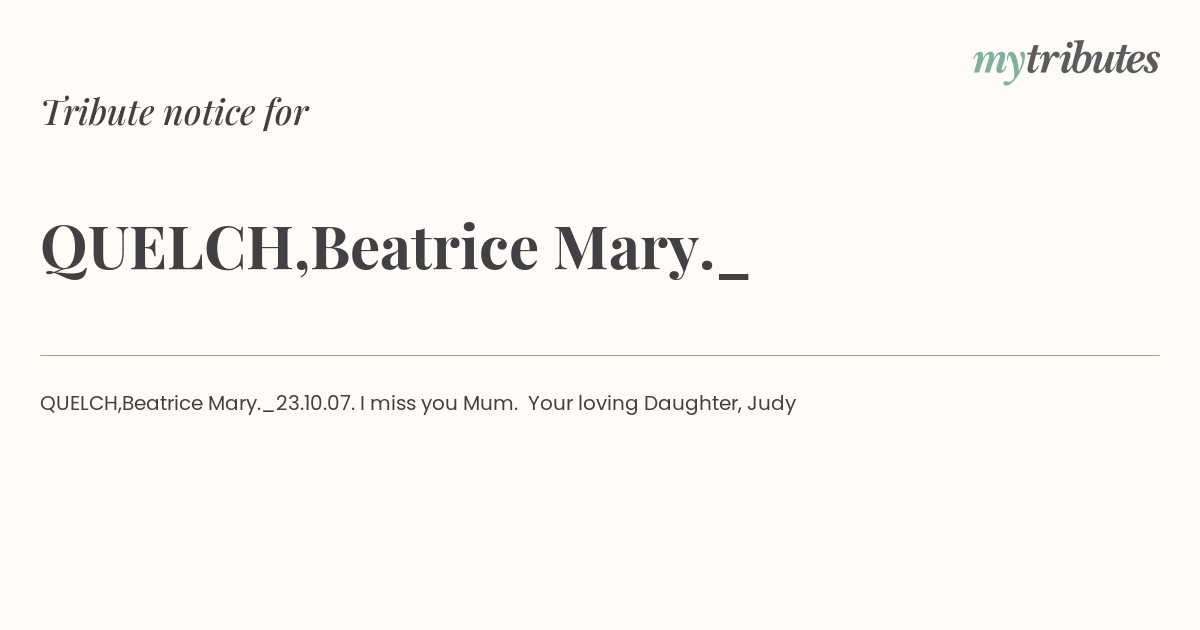
Task: Click the italic word "for" in the subtitle
Action: point(286,112)
